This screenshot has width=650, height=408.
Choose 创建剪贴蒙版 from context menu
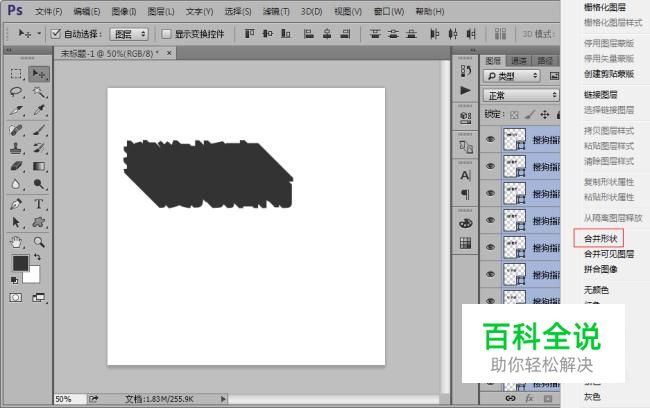[x=609, y=74]
